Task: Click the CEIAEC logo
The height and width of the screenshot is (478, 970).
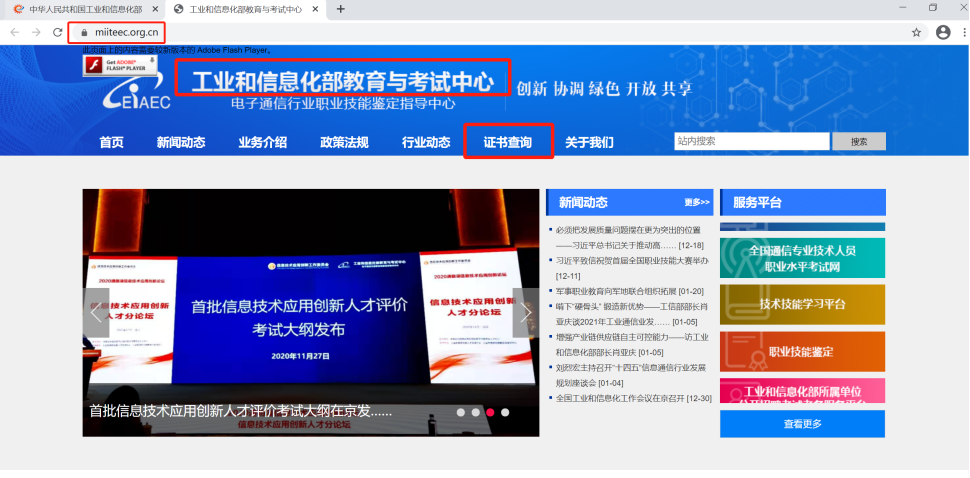Action: pyautogui.click(x=137, y=91)
